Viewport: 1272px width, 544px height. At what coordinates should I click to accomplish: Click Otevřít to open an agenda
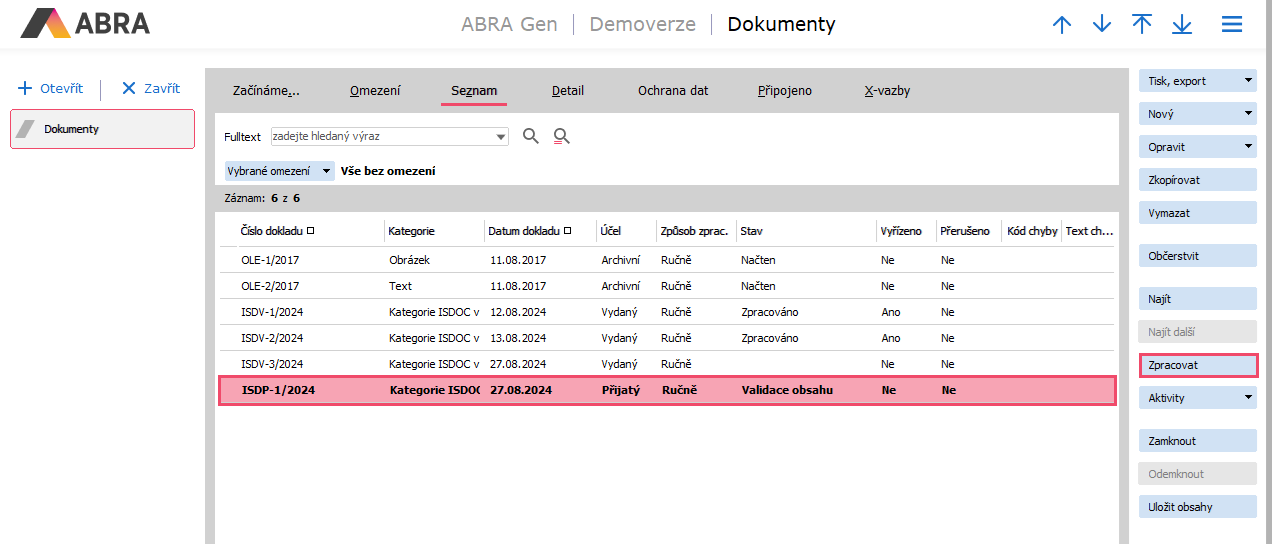(x=51, y=88)
